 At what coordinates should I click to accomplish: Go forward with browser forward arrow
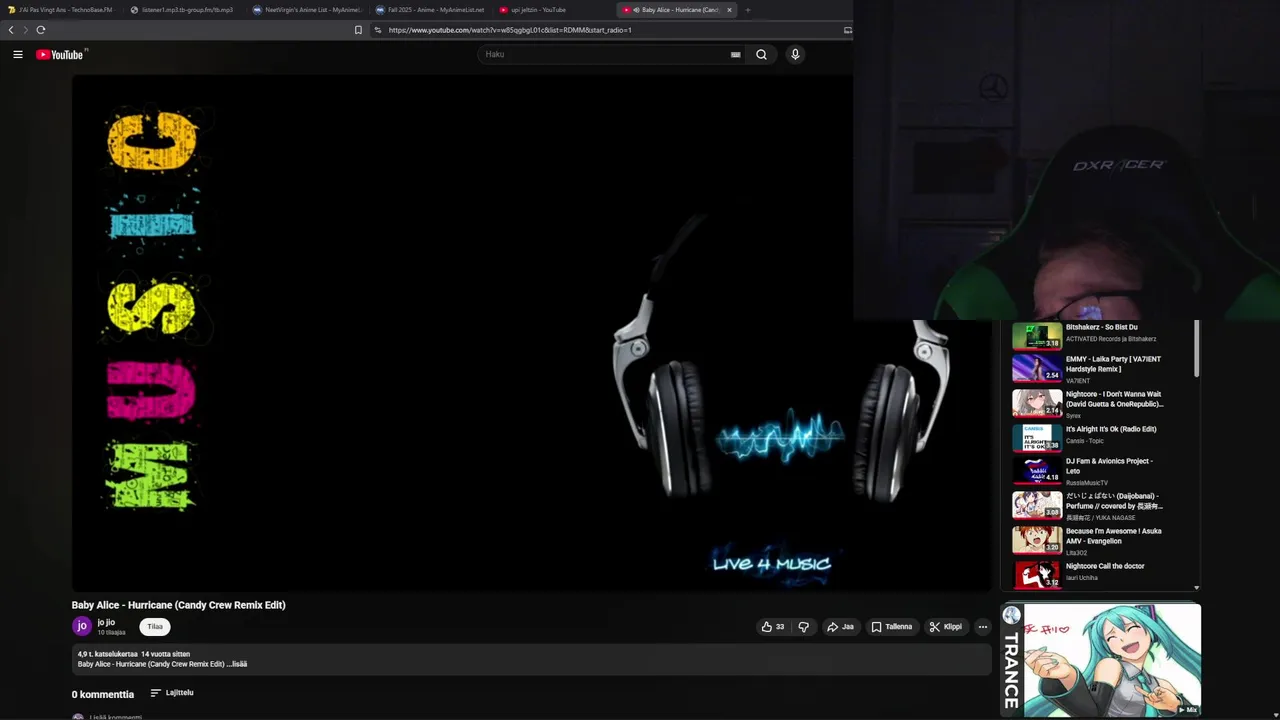click(x=26, y=30)
